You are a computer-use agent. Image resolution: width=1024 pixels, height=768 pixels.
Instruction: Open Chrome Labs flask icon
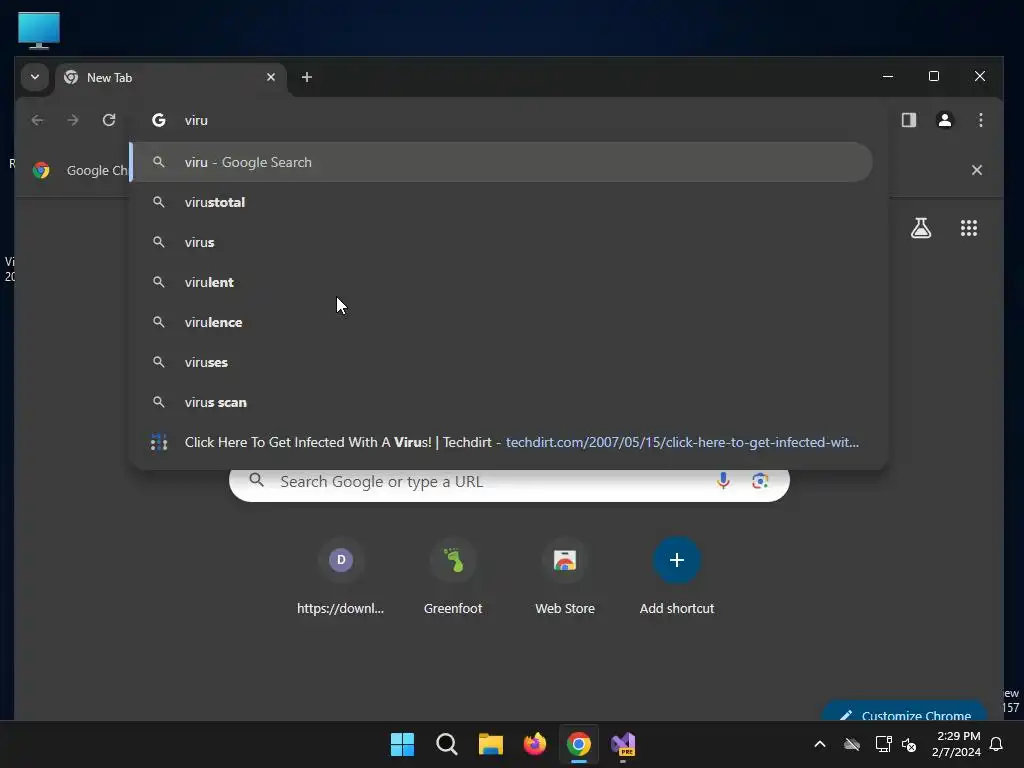click(921, 228)
